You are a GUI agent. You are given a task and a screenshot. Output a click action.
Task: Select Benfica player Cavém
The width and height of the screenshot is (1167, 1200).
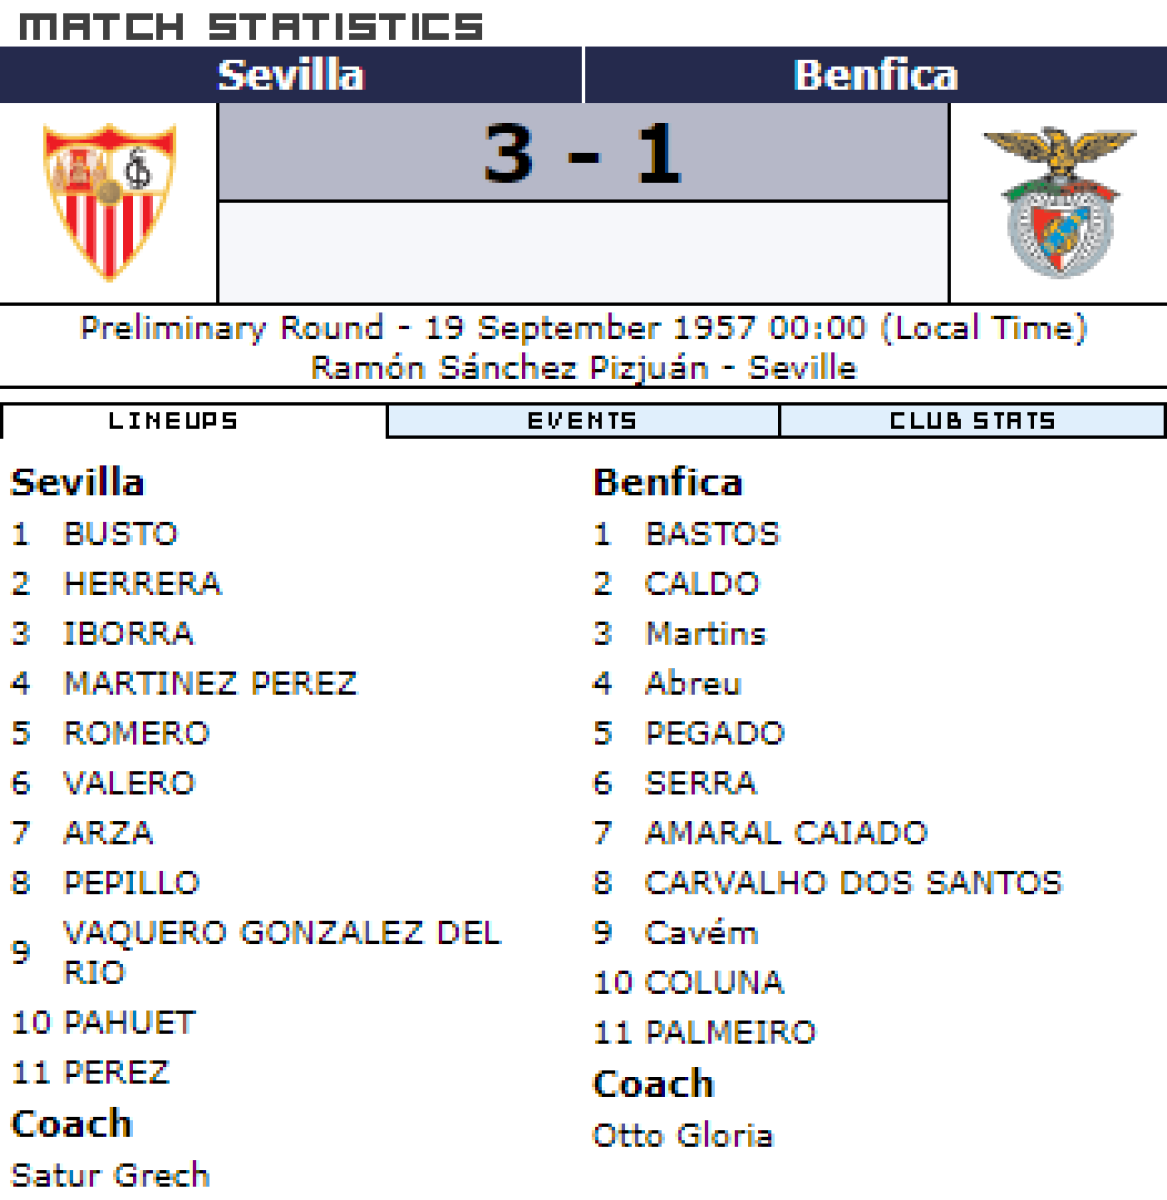701,932
